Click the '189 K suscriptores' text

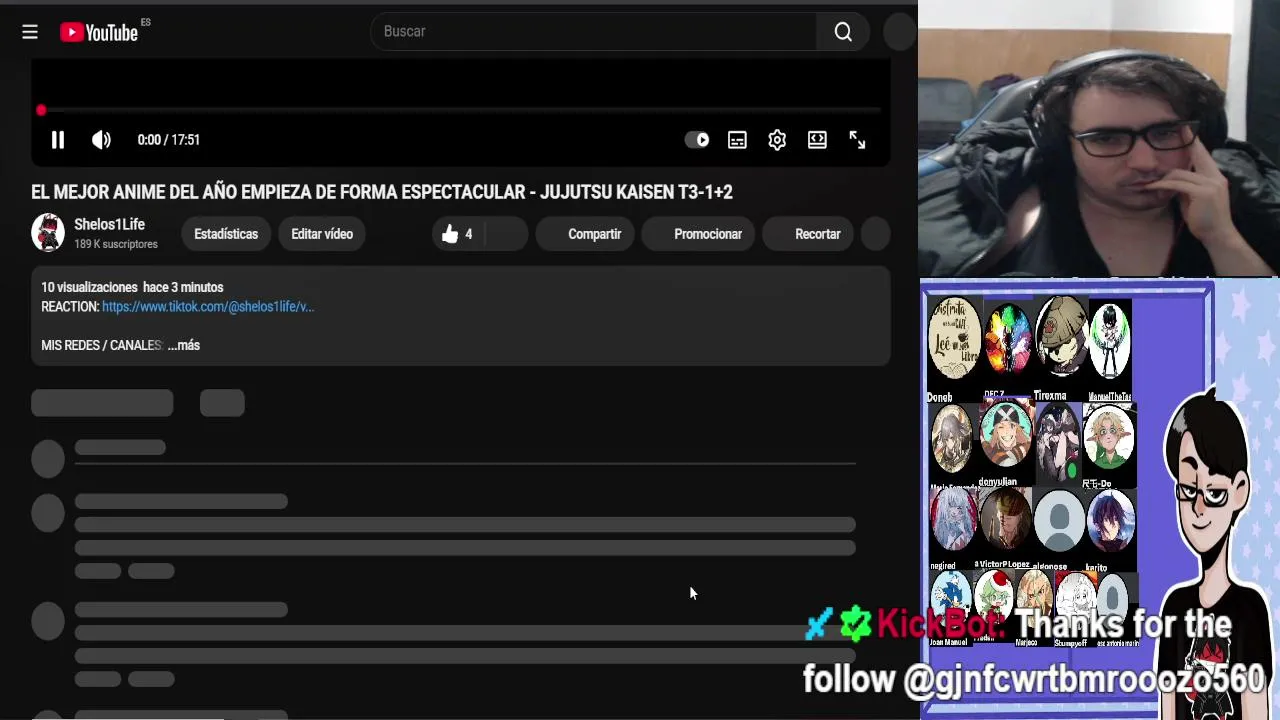tap(116, 244)
